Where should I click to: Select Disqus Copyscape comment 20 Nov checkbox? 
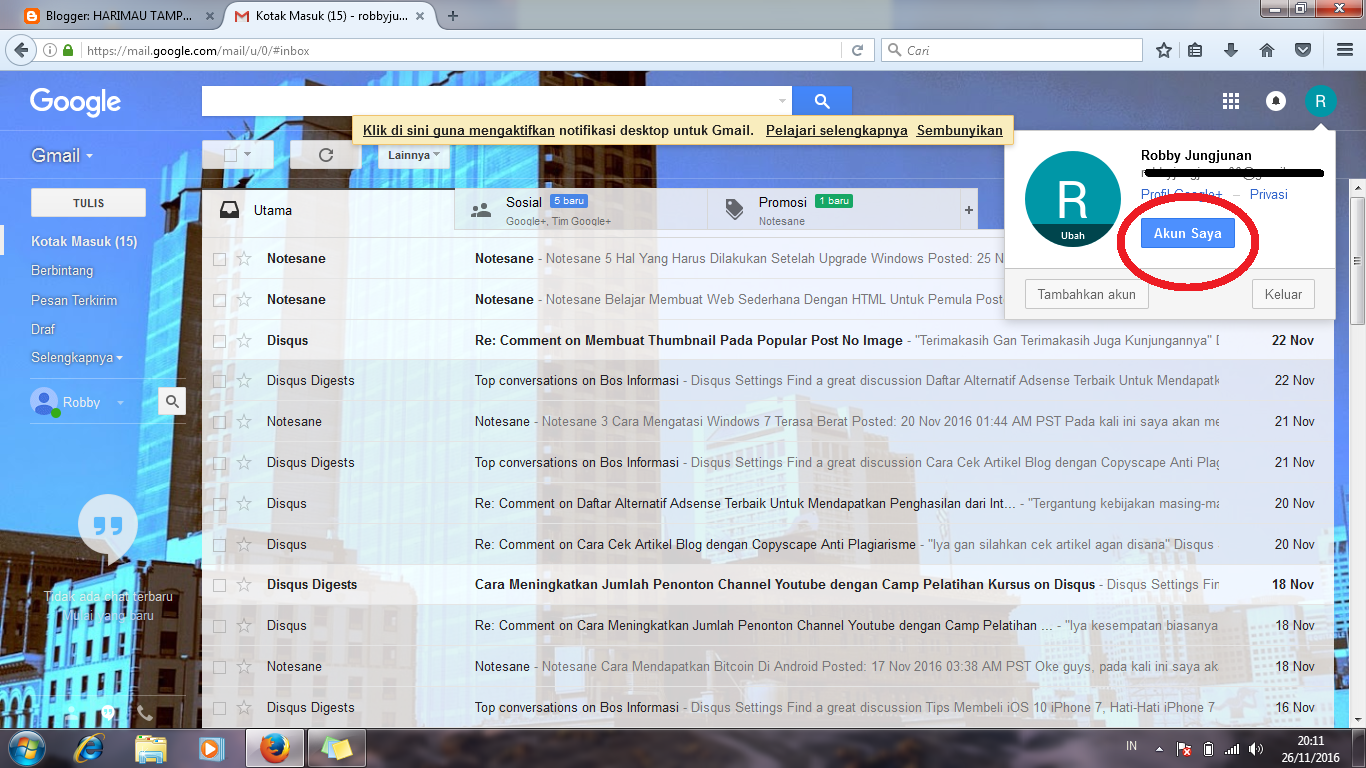(219, 545)
